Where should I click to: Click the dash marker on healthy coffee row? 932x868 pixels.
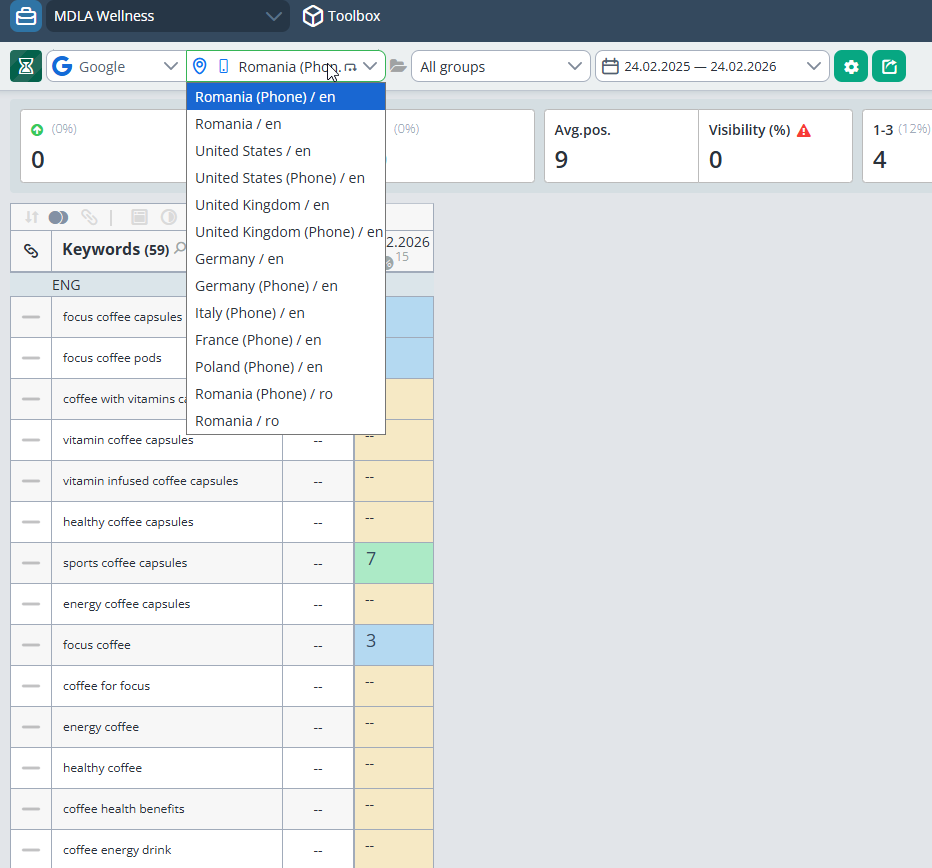(31, 768)
